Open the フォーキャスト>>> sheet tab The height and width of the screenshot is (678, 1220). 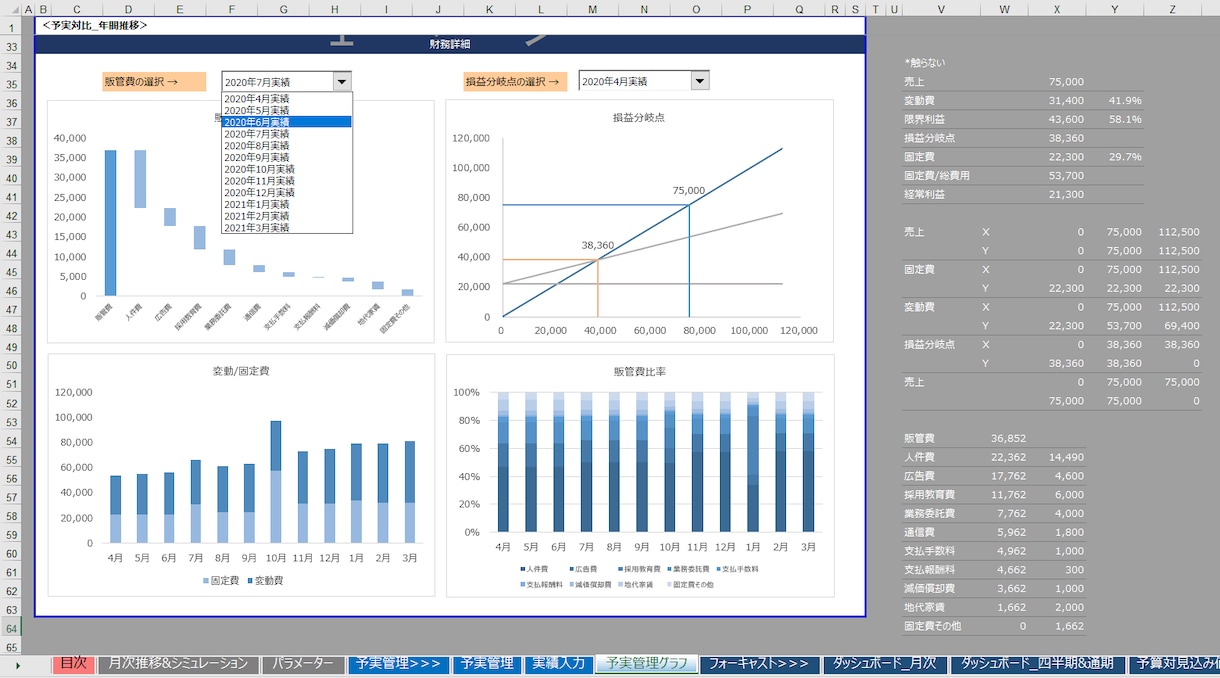coord(760,664)
